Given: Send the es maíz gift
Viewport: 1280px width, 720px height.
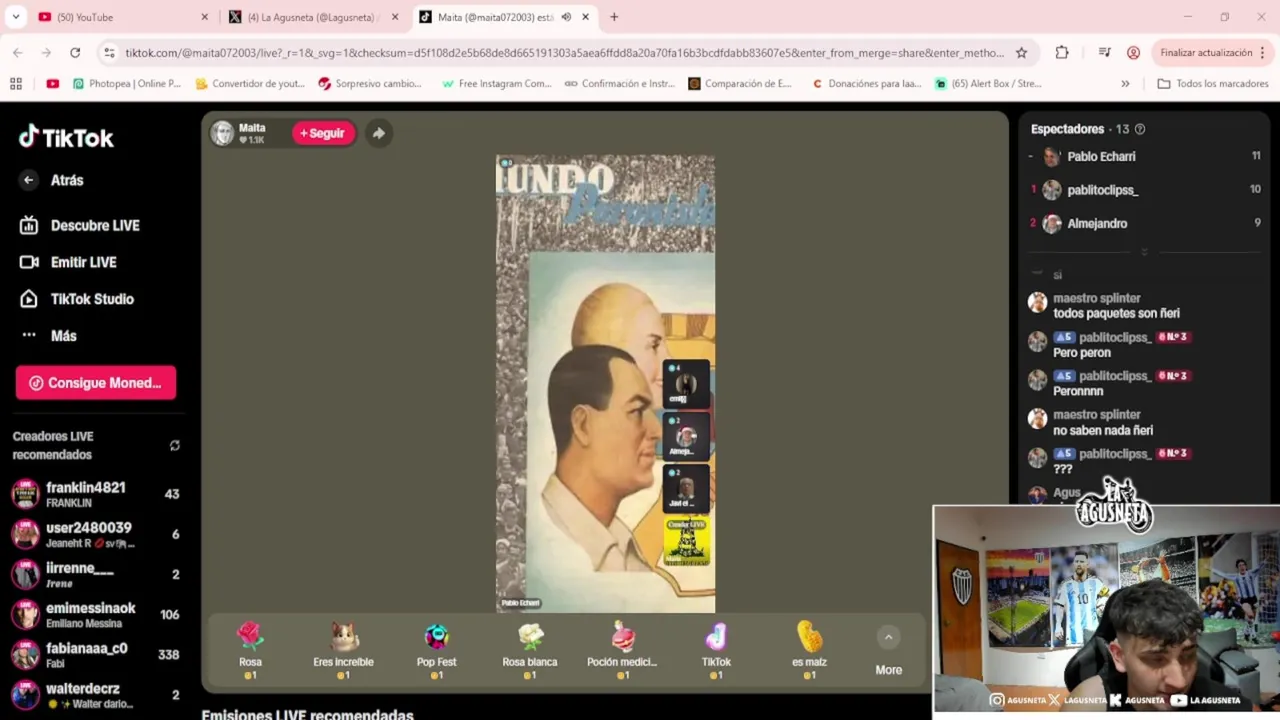Looking at the screenshot, I should [x=809, y=650].
